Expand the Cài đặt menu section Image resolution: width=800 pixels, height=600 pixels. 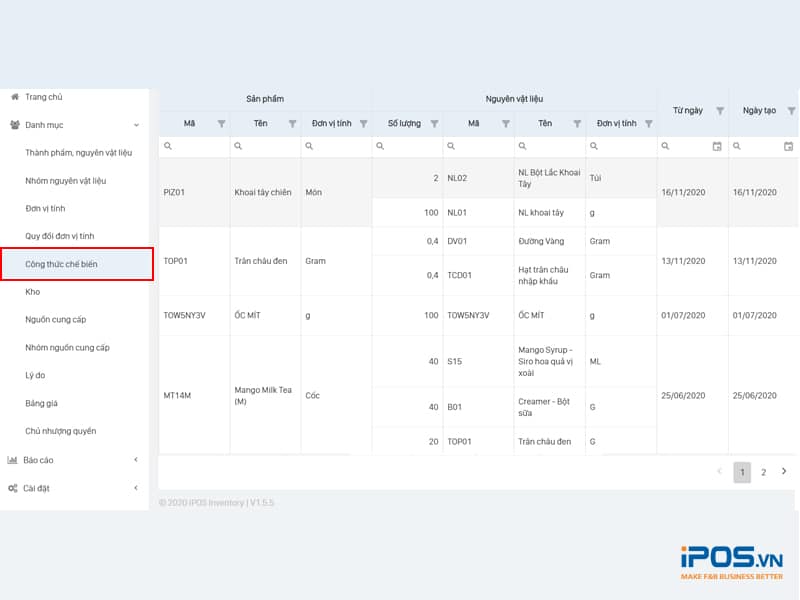(x=136, y=488)
